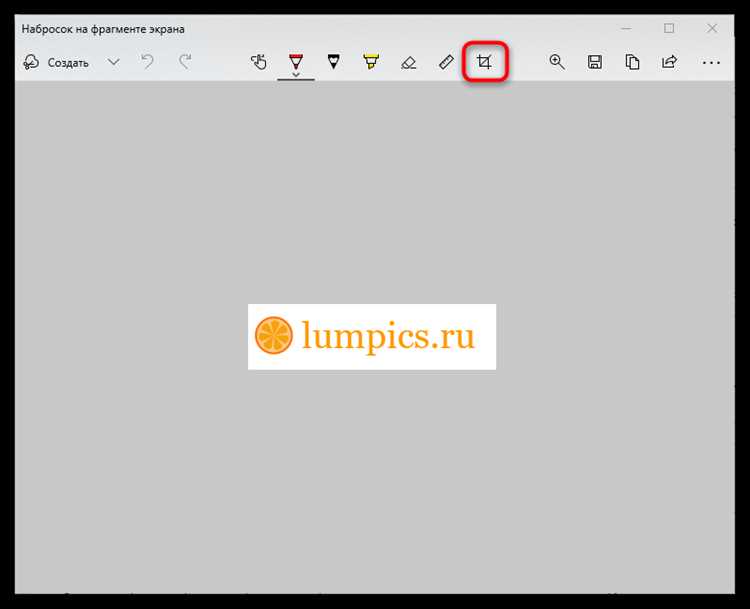The image size is (750, 609).
Task: Click the share arrow icon
Action: coord(670,62)
